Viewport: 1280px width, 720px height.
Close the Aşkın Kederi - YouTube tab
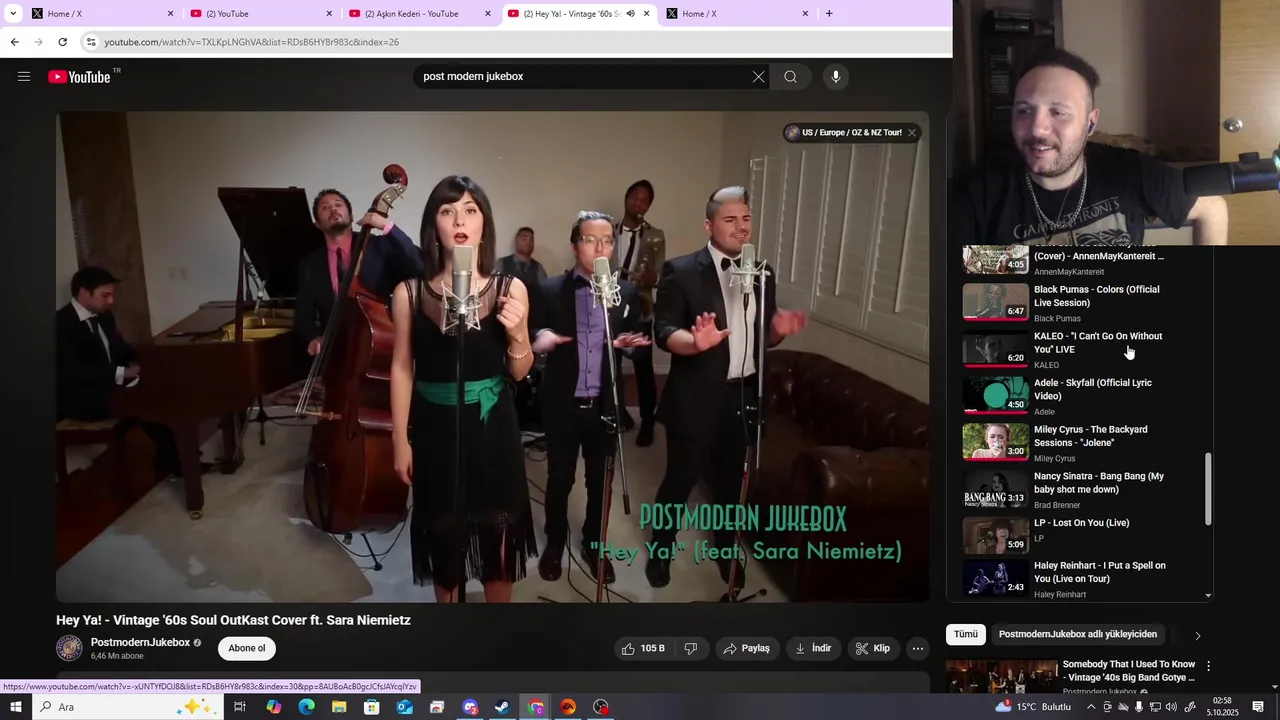(488, 13)
